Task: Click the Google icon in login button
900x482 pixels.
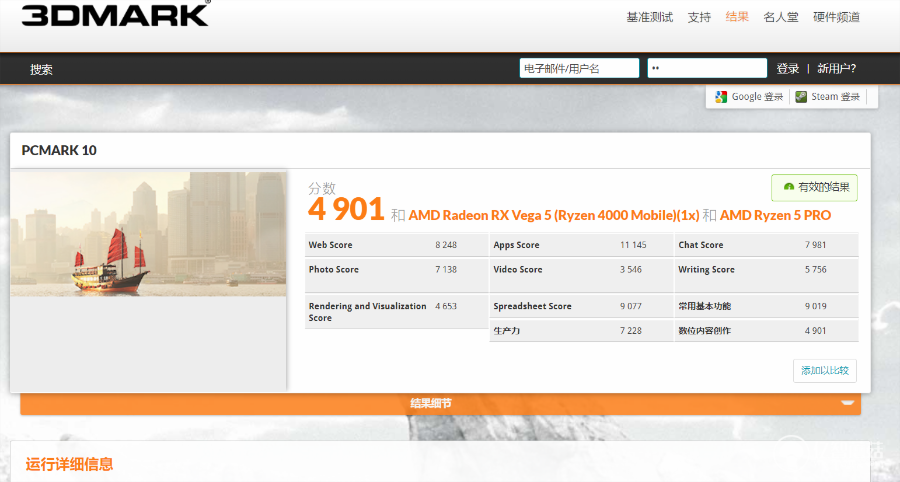Action: point(721,97)
